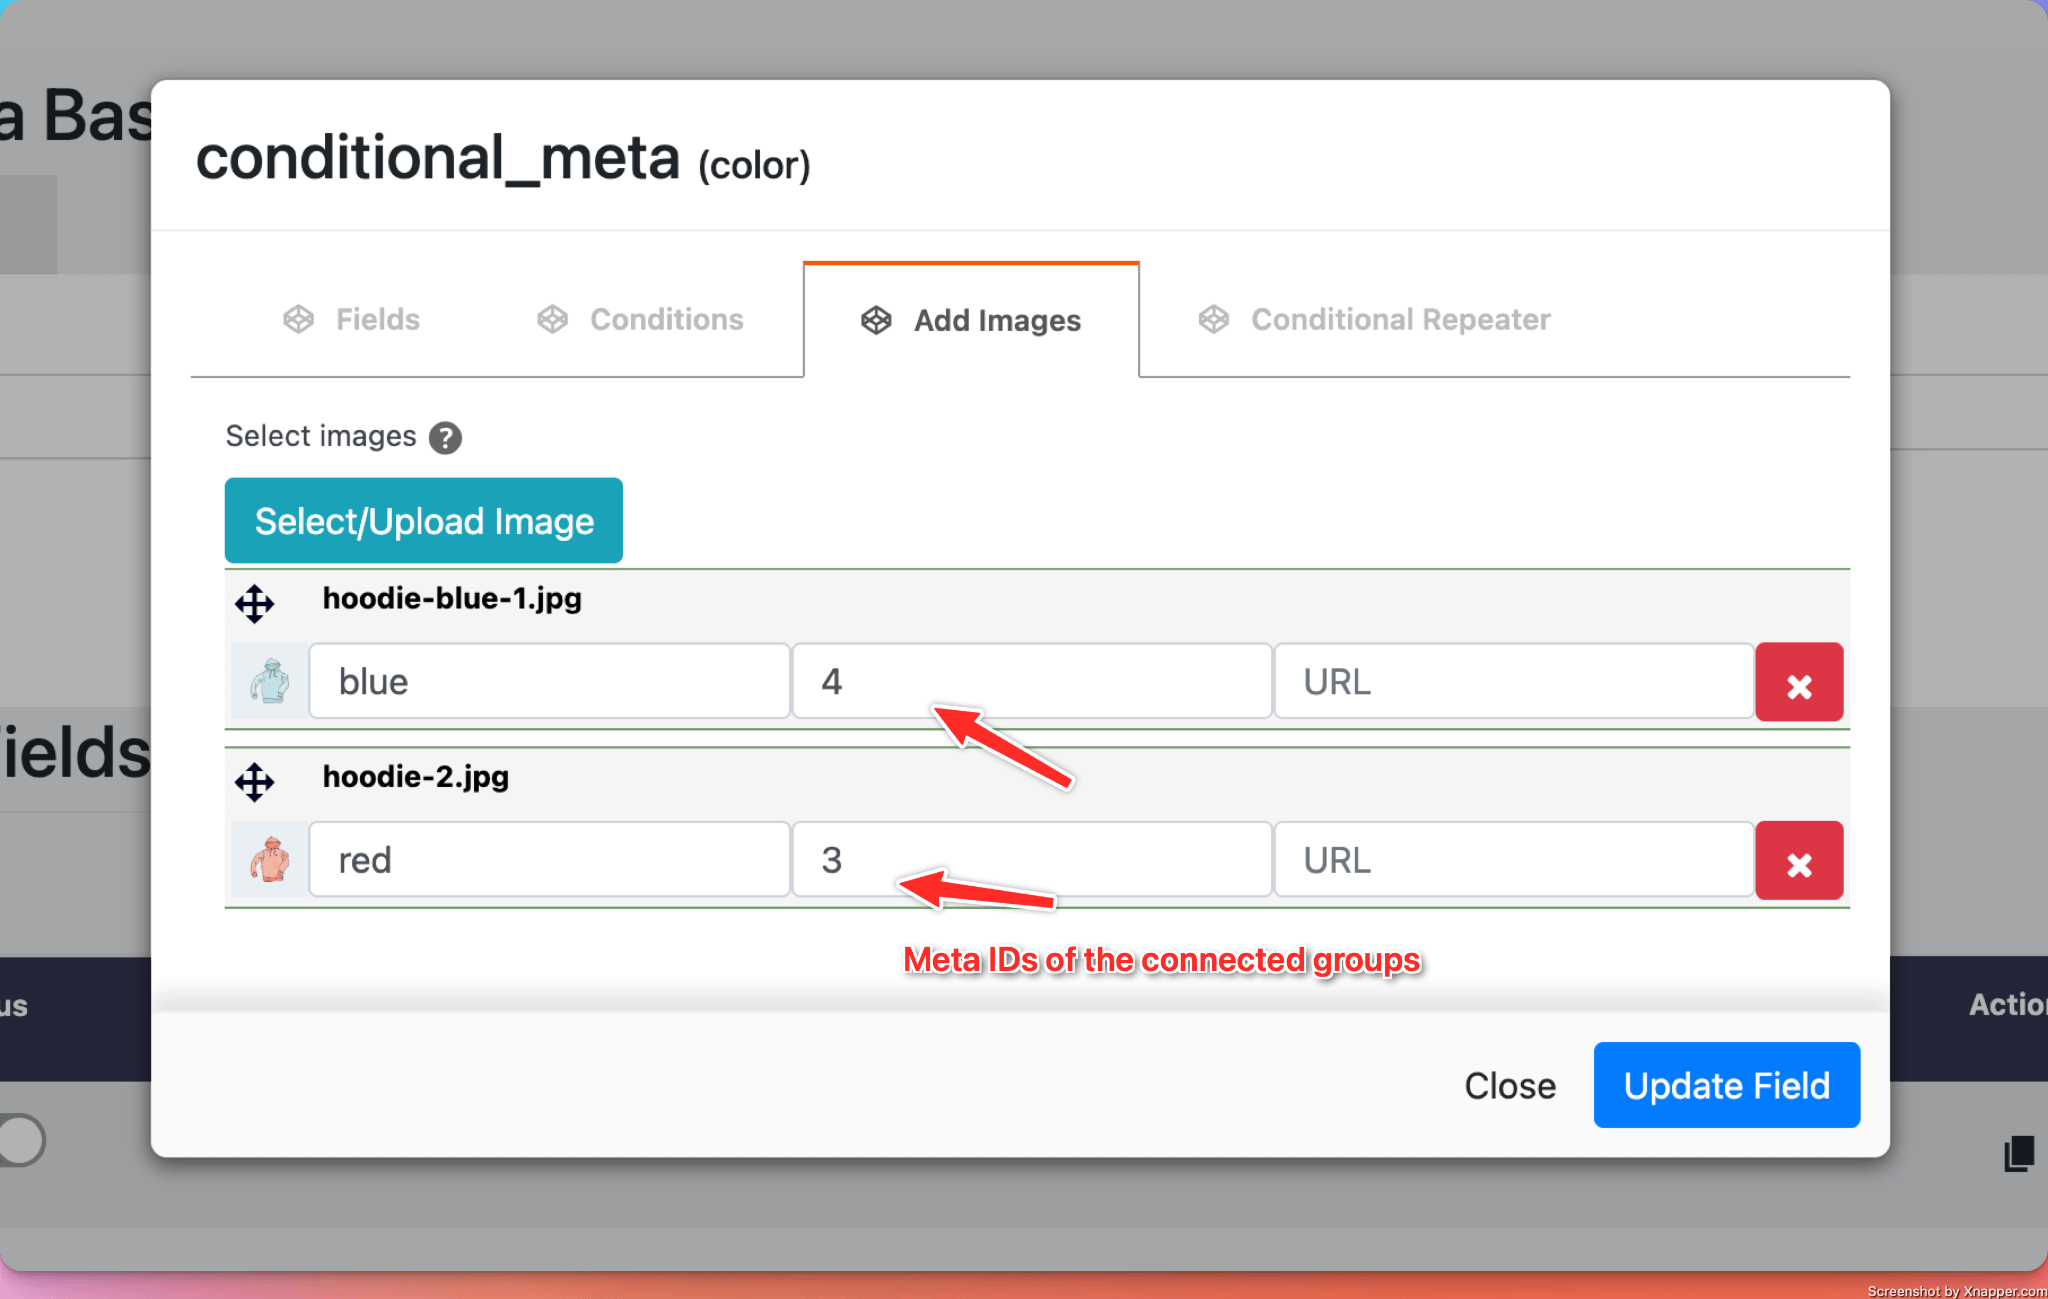Click the red hoodie thumbnail
The image size is (2048, 1299).
(x=269, y=860)
